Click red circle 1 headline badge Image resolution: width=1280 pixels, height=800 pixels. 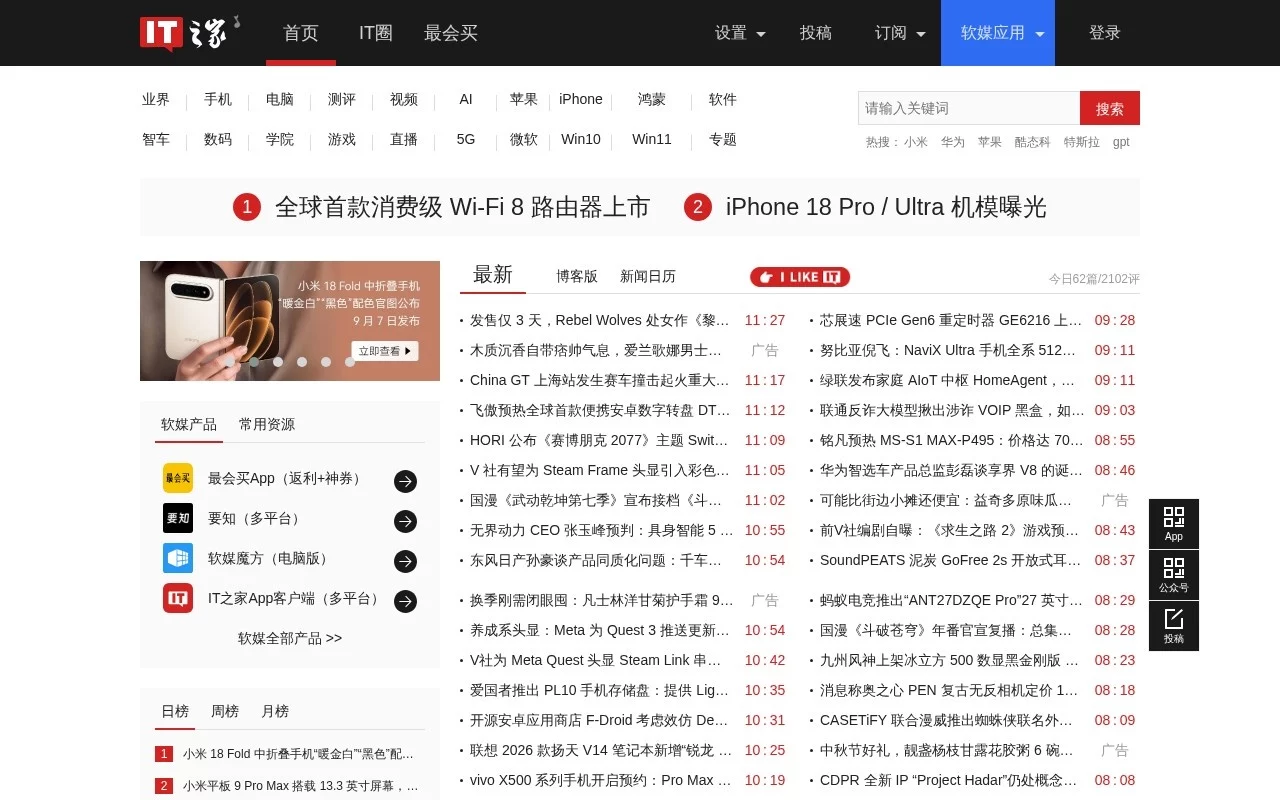click(247, 207)
